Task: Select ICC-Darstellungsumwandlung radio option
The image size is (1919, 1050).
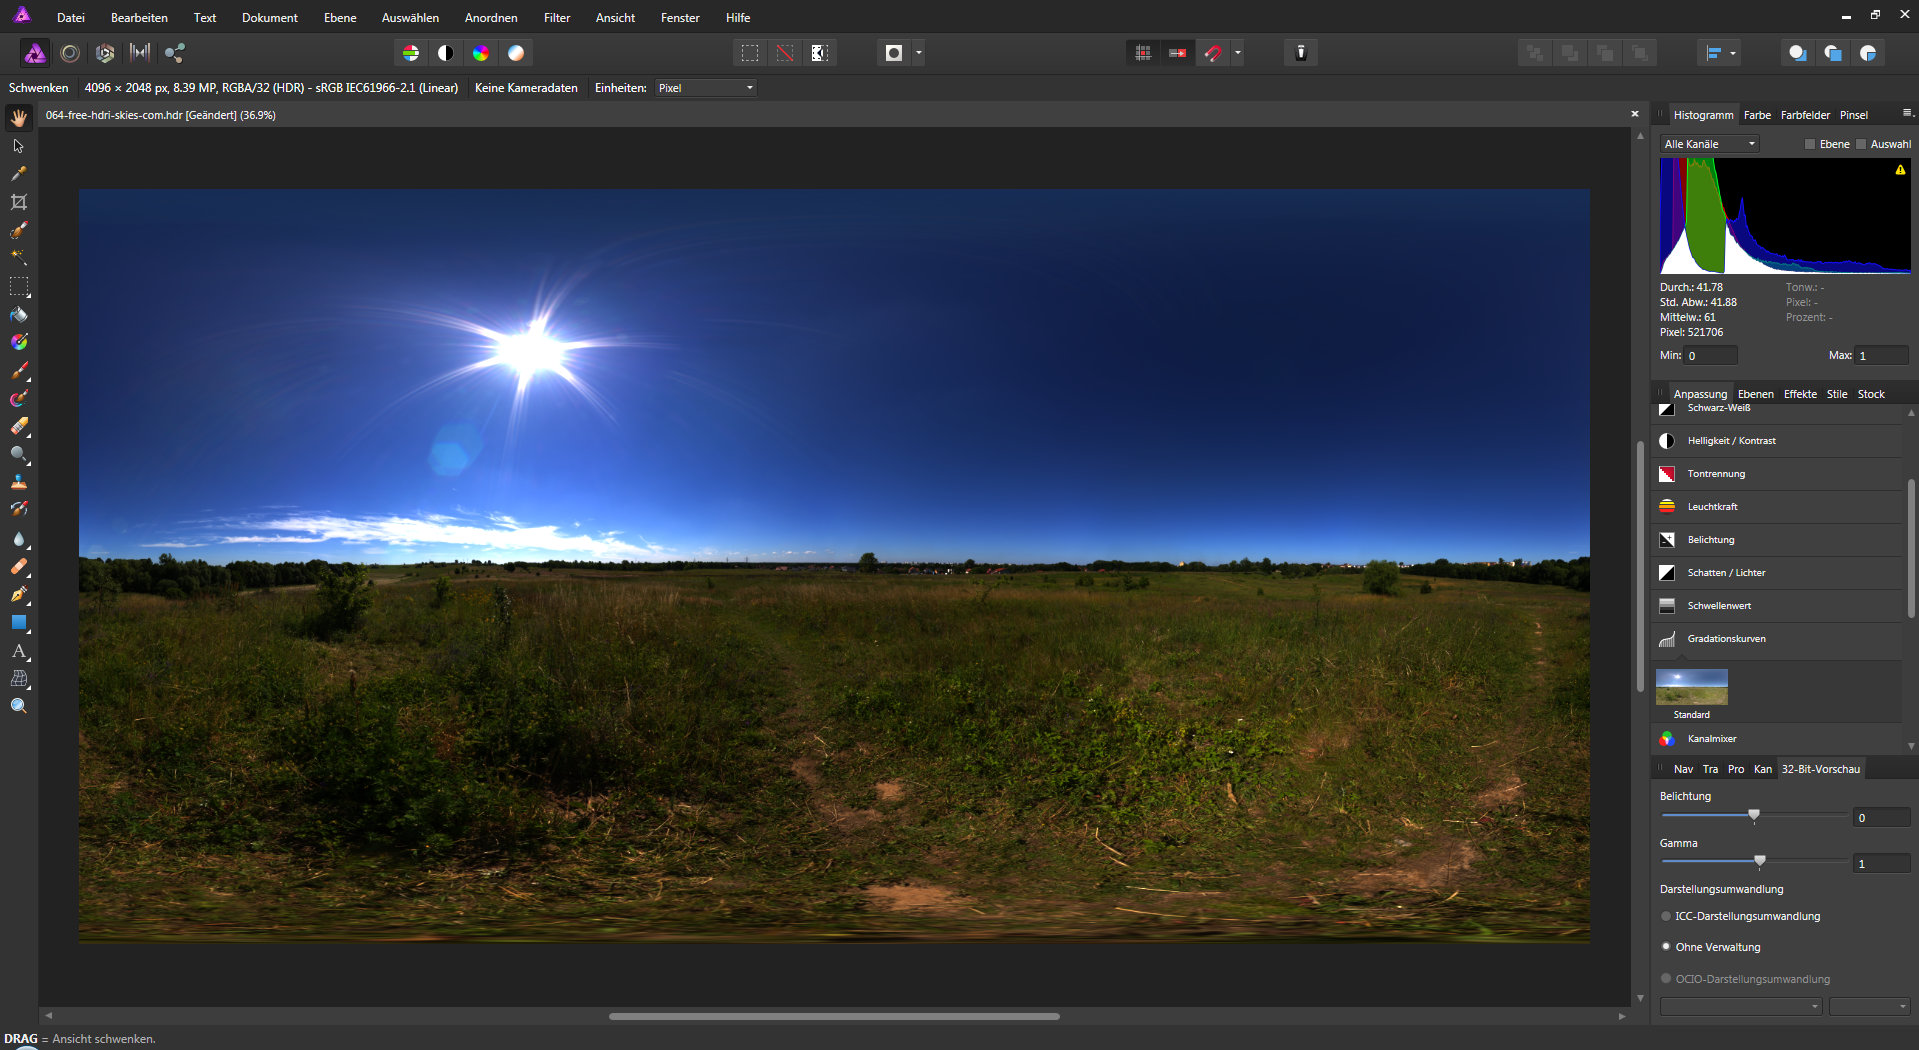Action: click(x=1666, y=916)
